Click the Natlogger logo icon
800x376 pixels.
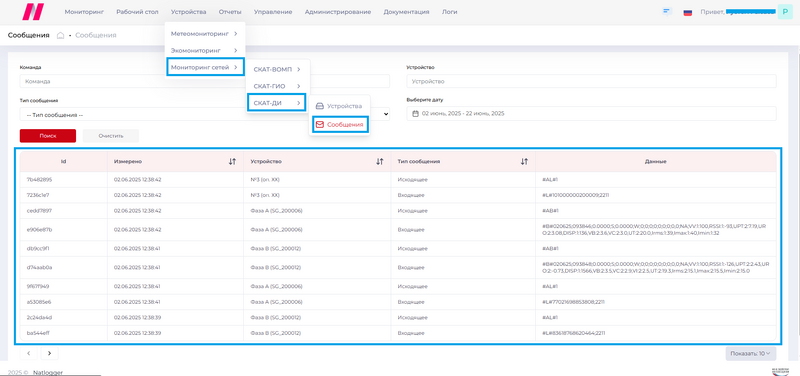pos(34,12)
